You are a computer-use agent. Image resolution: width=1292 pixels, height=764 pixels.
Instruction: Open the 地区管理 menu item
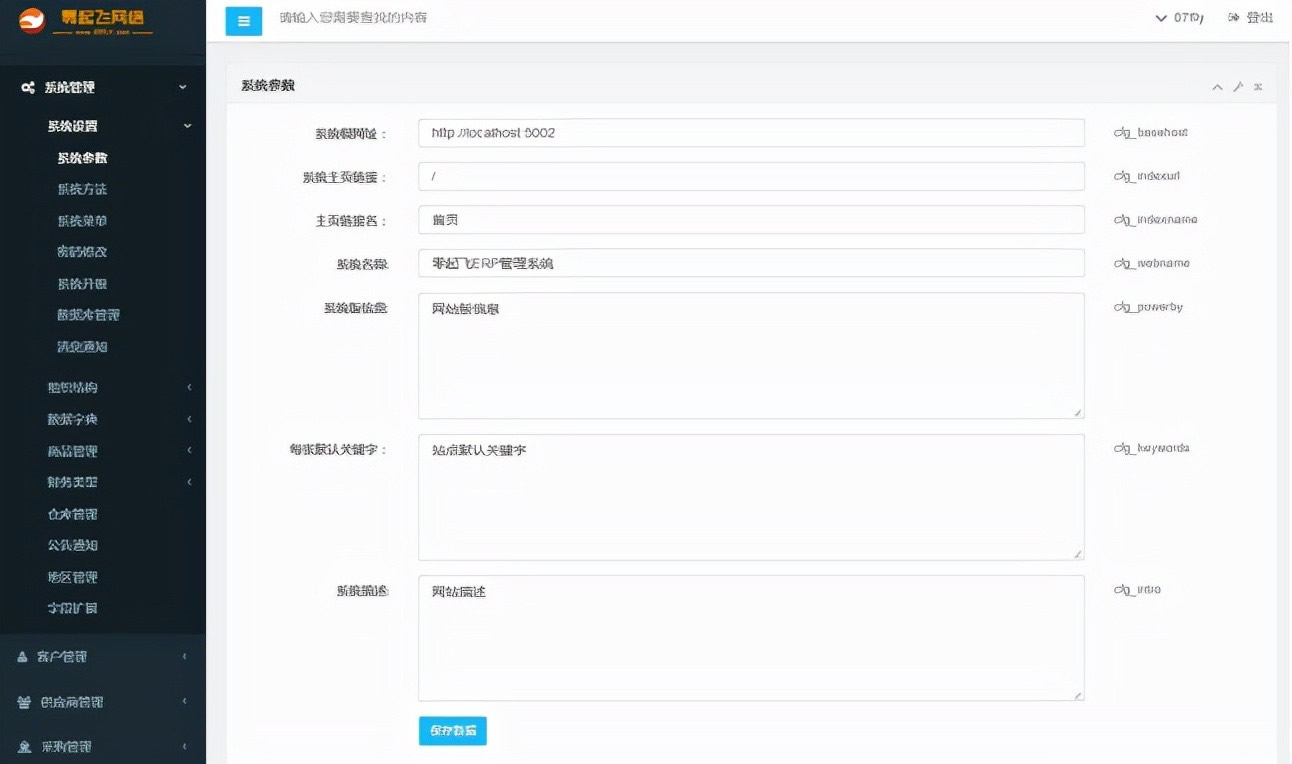point(73,578)
